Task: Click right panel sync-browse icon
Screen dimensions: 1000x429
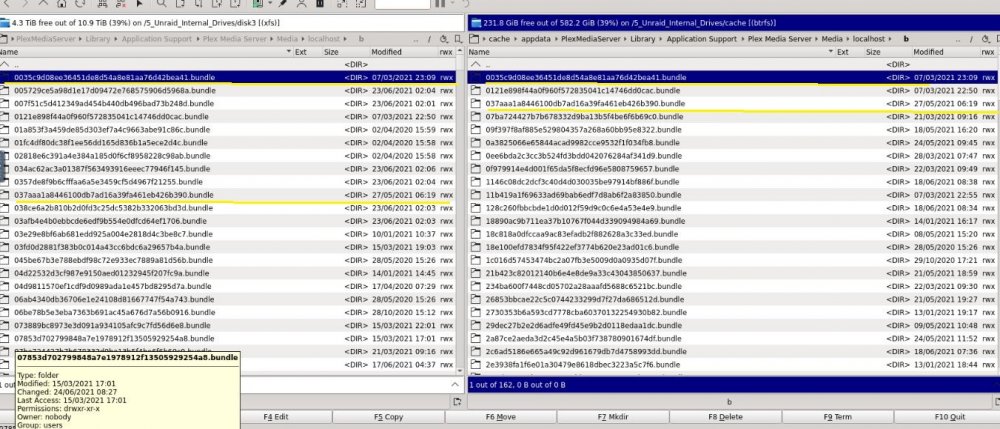Action: 985,39
